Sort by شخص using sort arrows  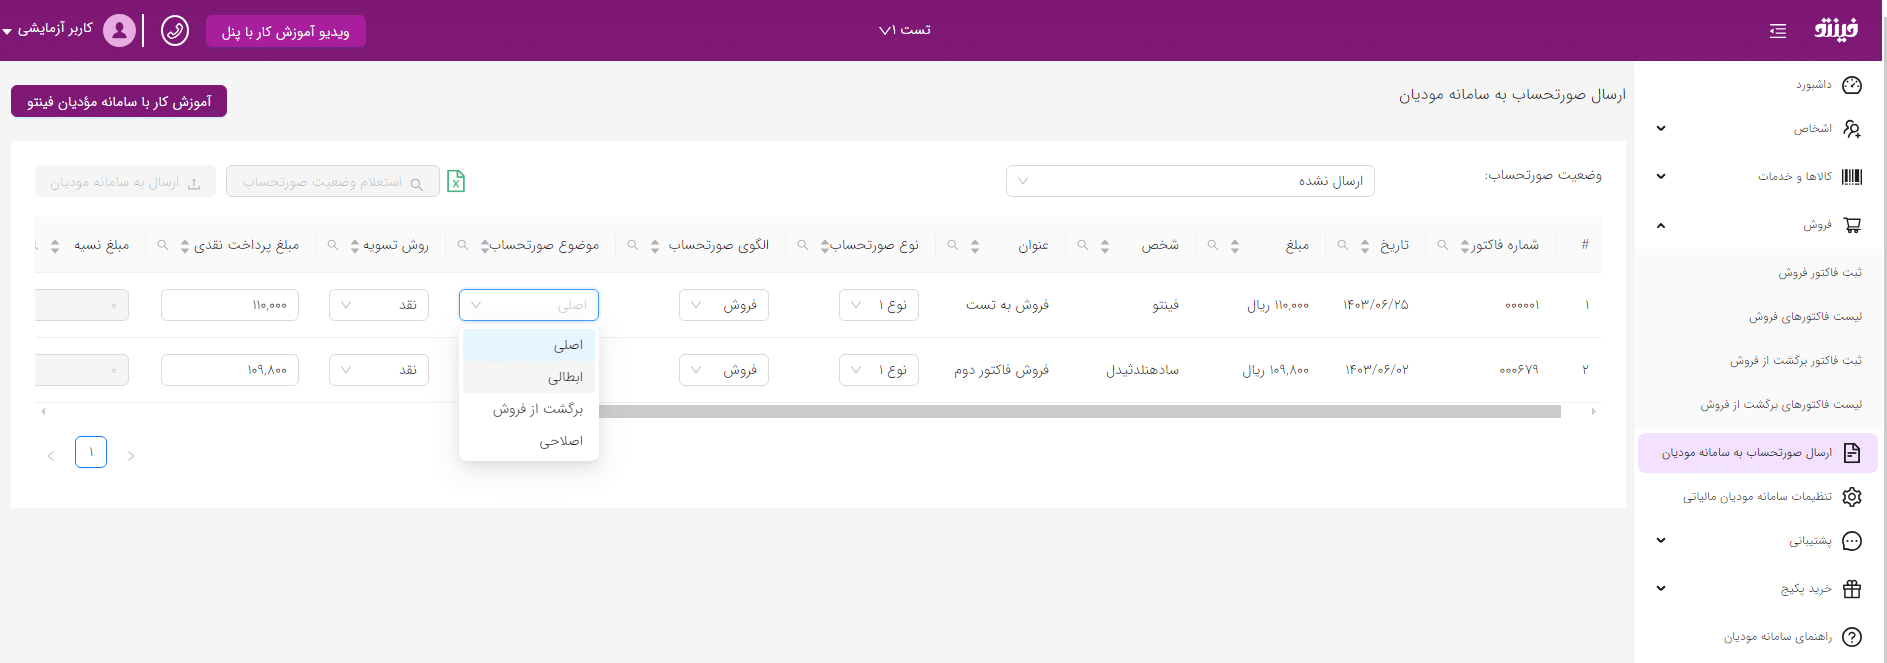pyautogui.click(x=1105, y=246)
